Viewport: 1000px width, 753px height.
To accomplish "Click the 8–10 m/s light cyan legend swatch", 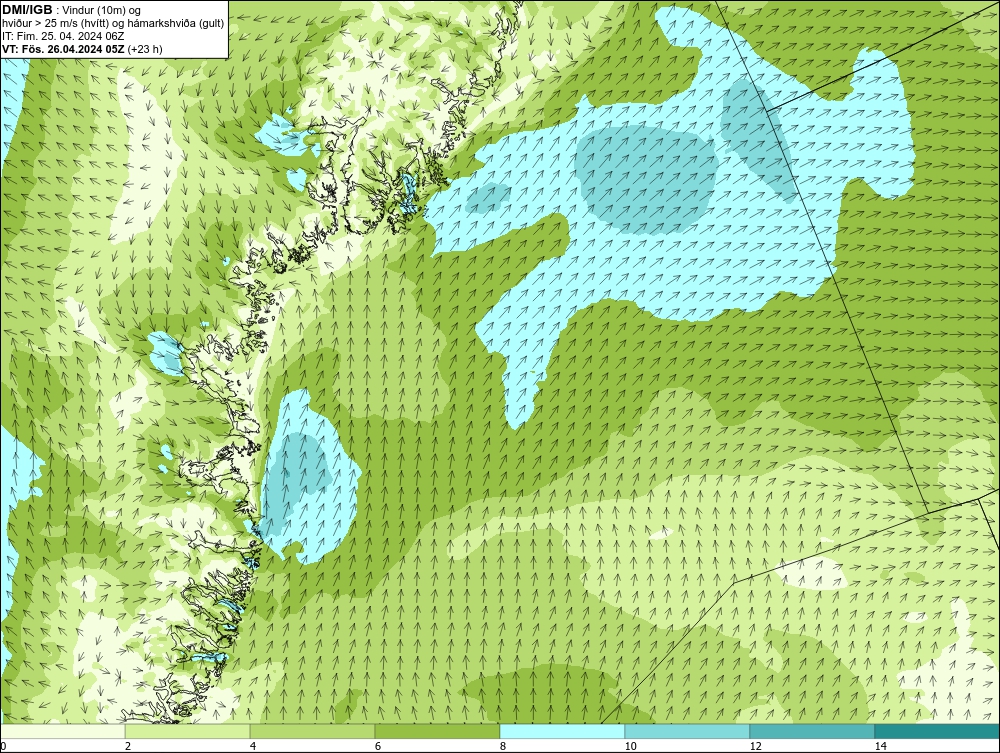I will tap(562, 731).
